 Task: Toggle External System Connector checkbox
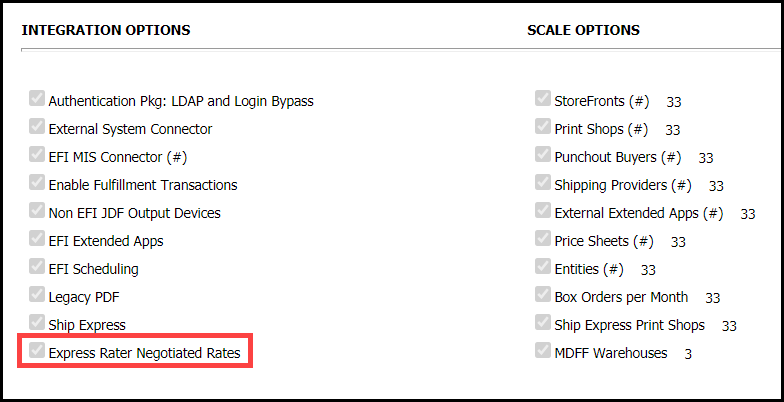37,127
